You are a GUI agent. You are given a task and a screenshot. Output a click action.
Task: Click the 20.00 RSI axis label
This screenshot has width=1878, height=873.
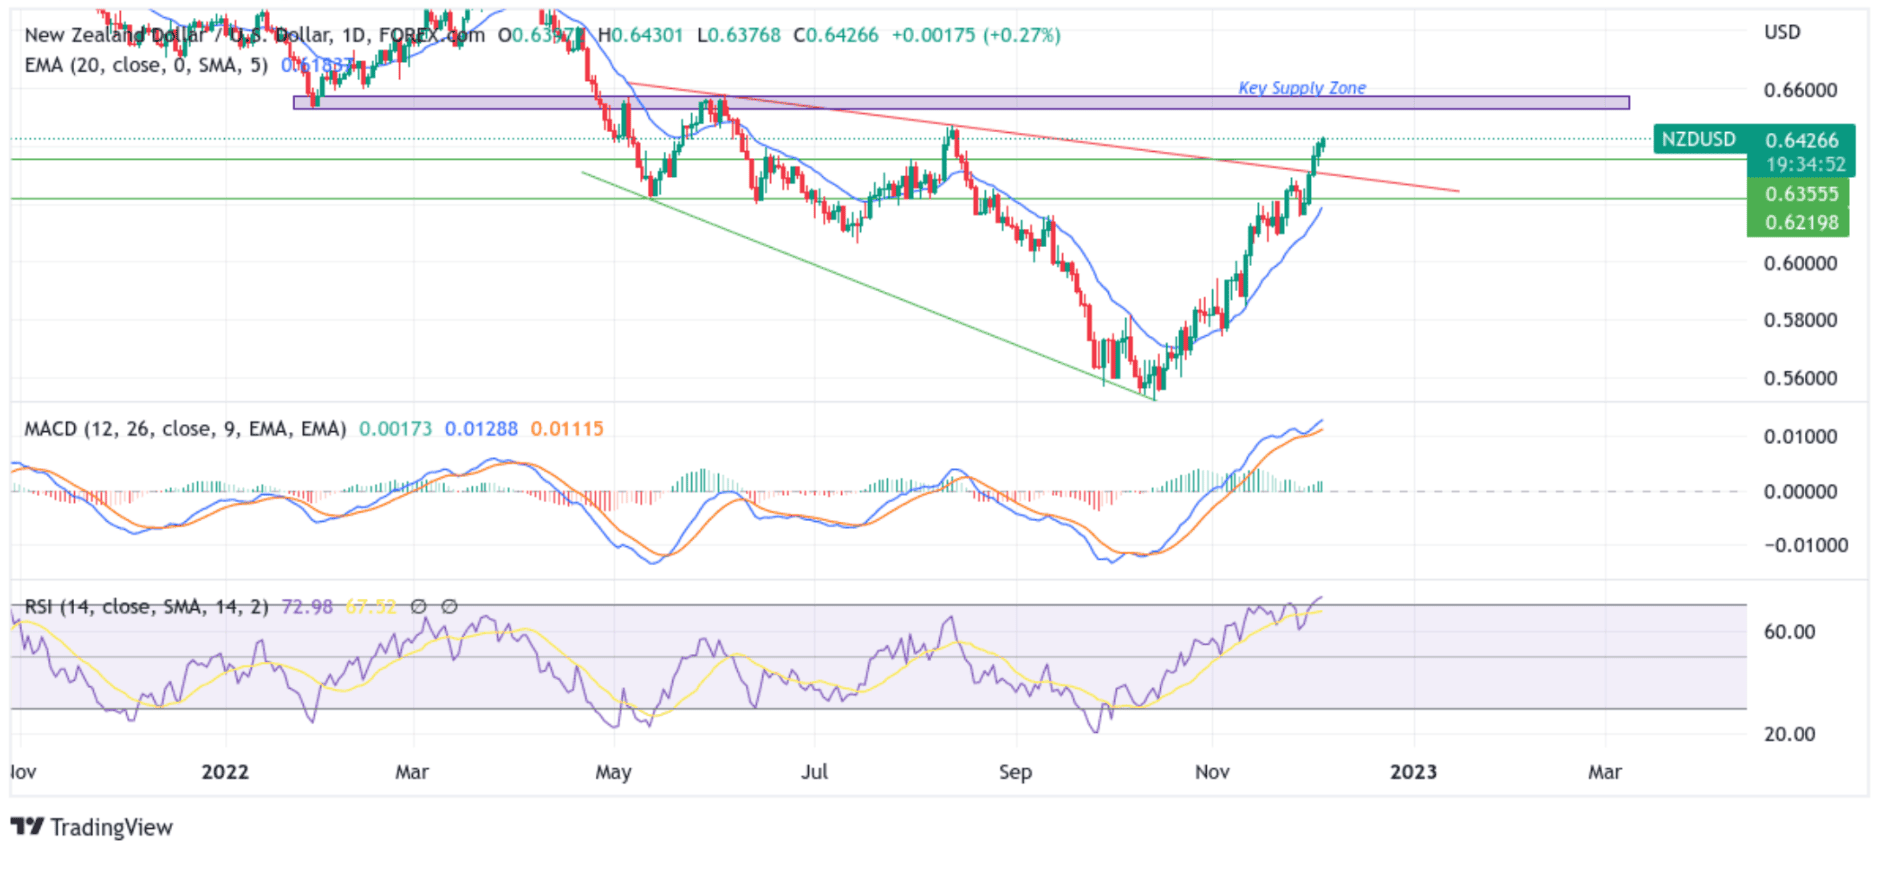pos(1789,734)
